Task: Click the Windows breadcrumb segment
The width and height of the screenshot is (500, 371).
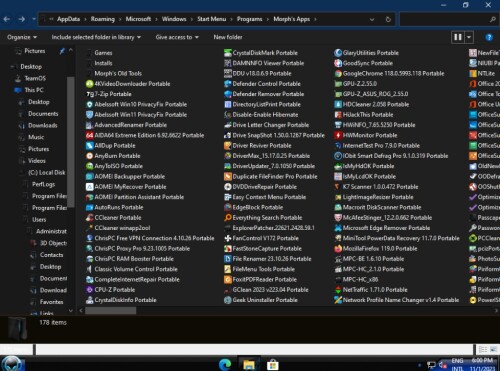Action: tap(174, 19)
